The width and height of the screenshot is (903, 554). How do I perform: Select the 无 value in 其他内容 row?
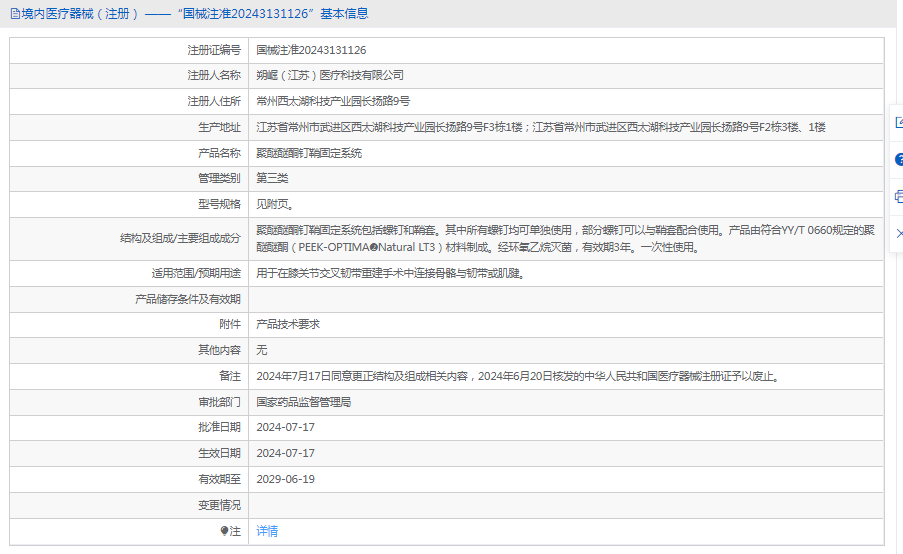pyautogui.click(x=261, y=350)
